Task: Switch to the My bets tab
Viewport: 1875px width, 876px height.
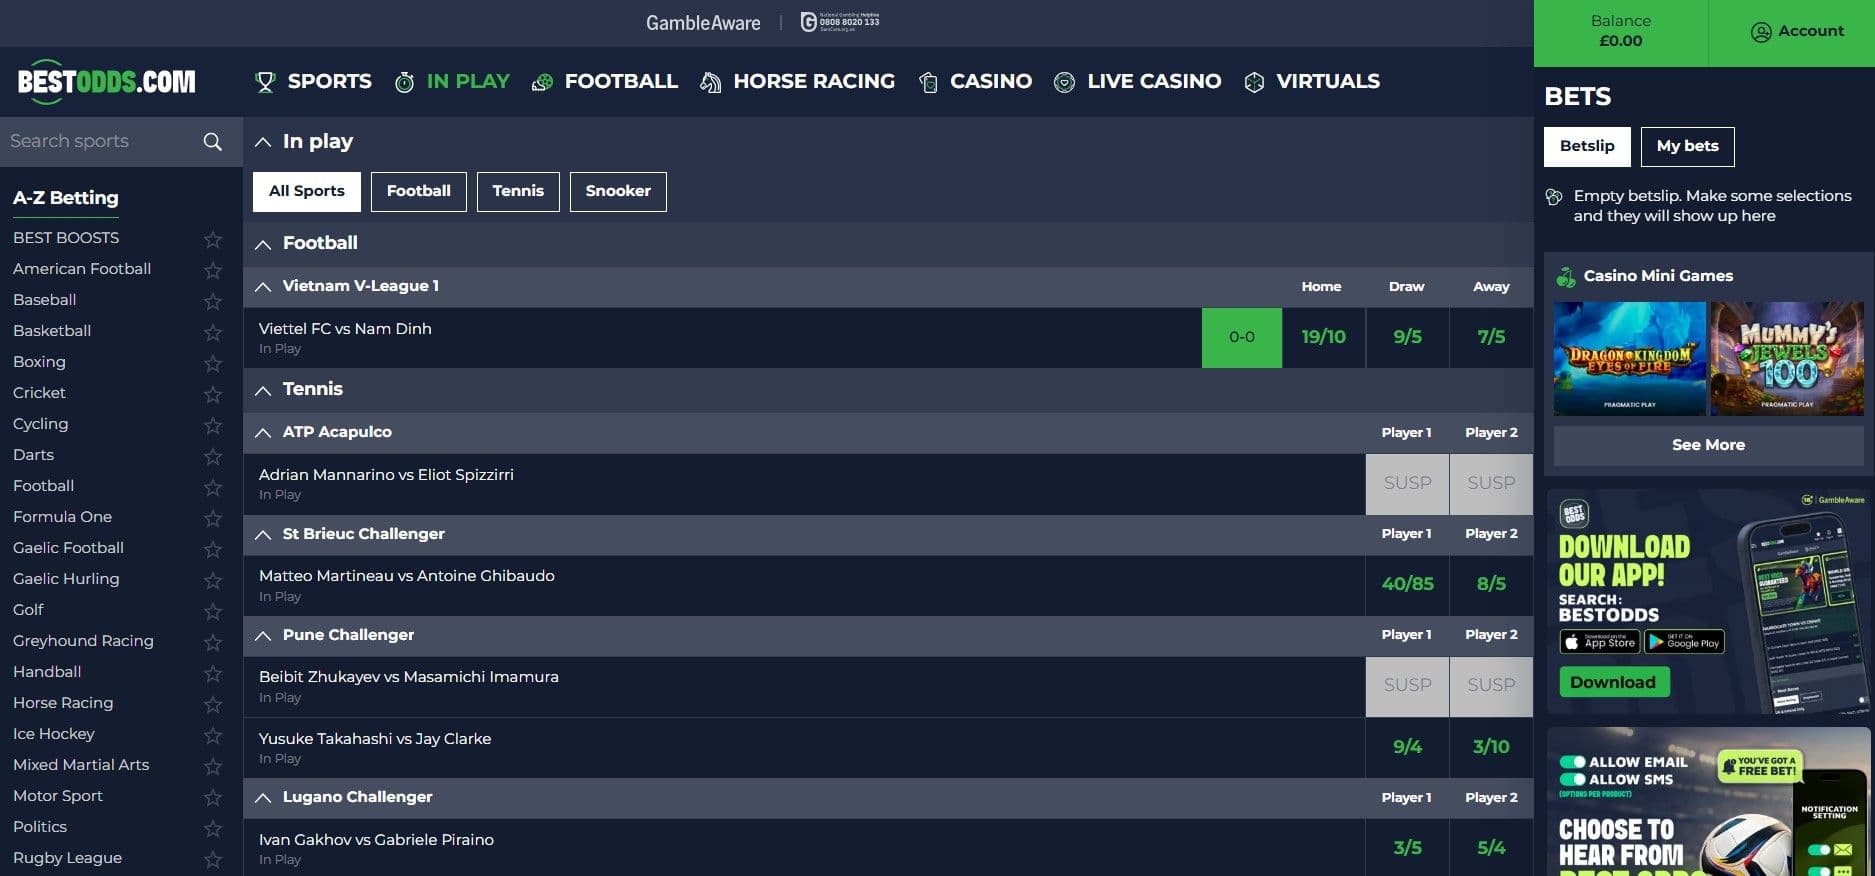Action: [1688, 146]
